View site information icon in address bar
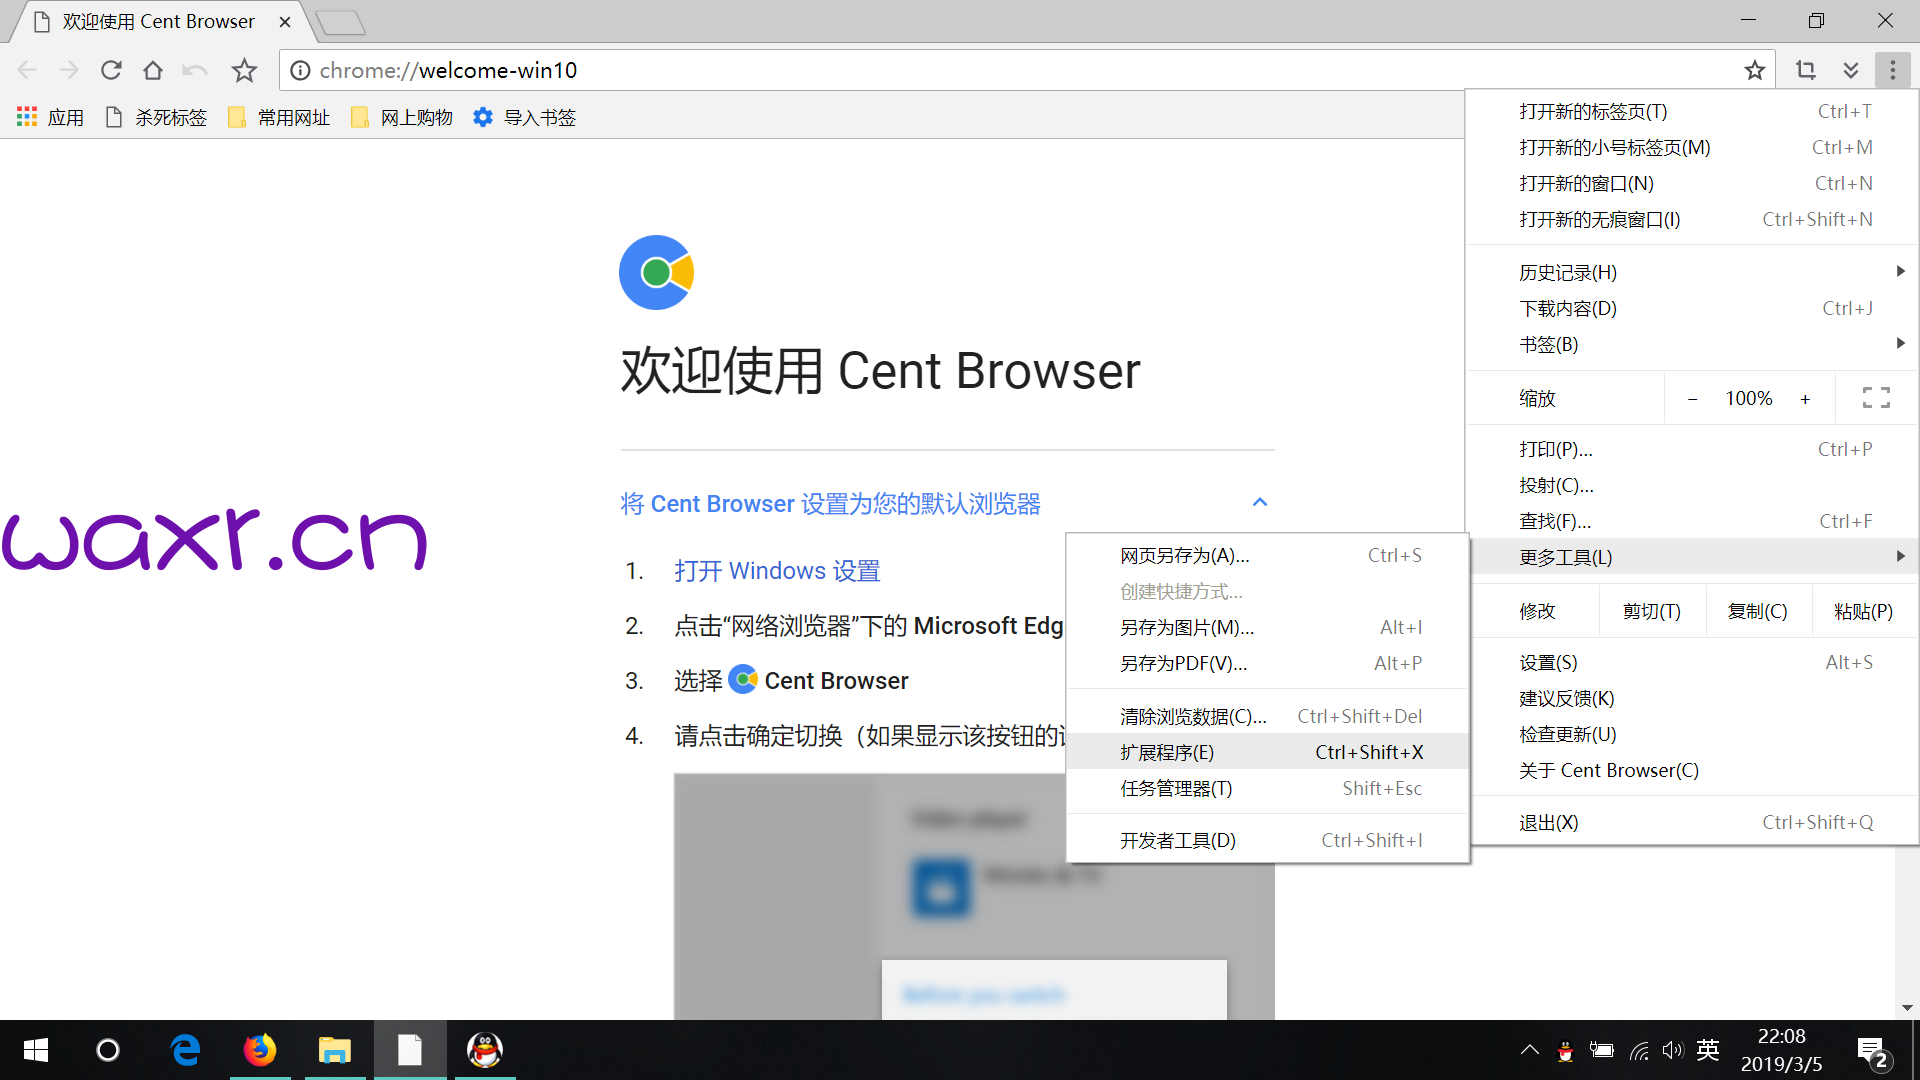 click(299, 70)
